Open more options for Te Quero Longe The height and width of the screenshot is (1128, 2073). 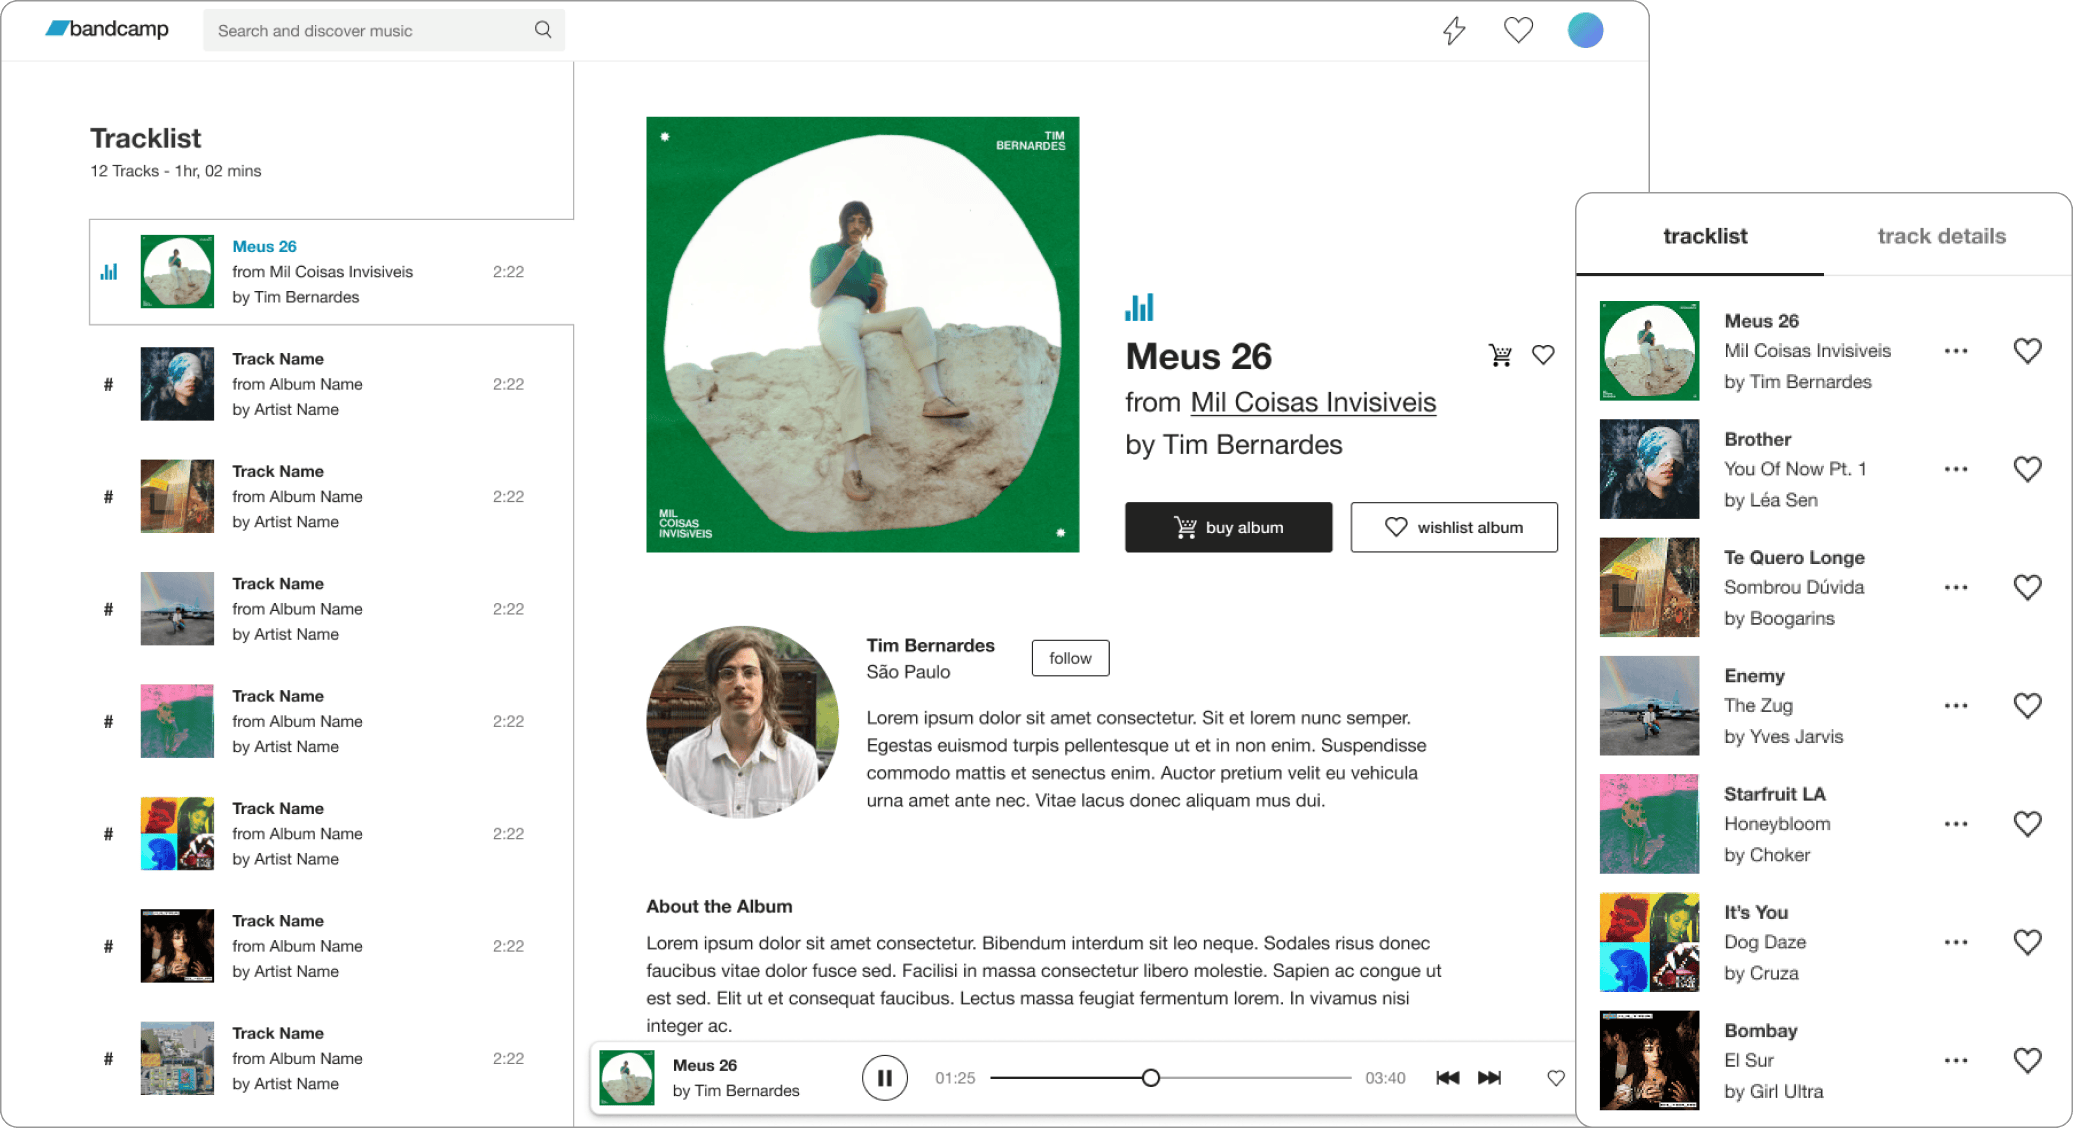click(1956, 588)
